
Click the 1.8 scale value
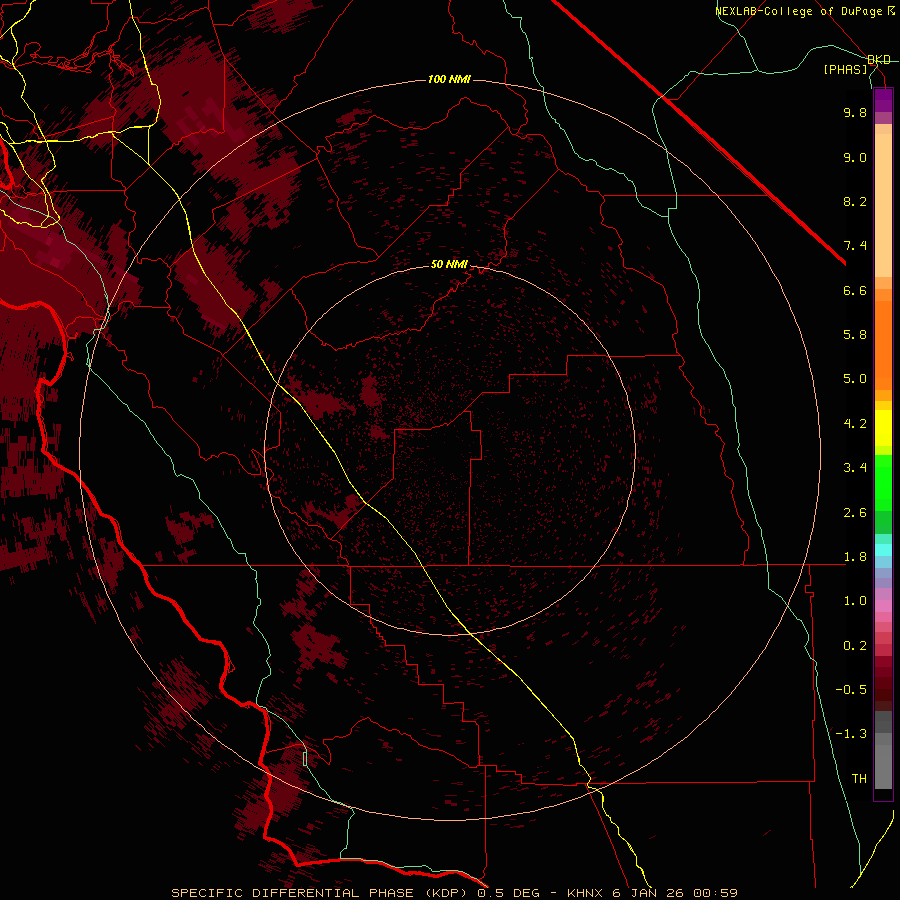point(855,557)
